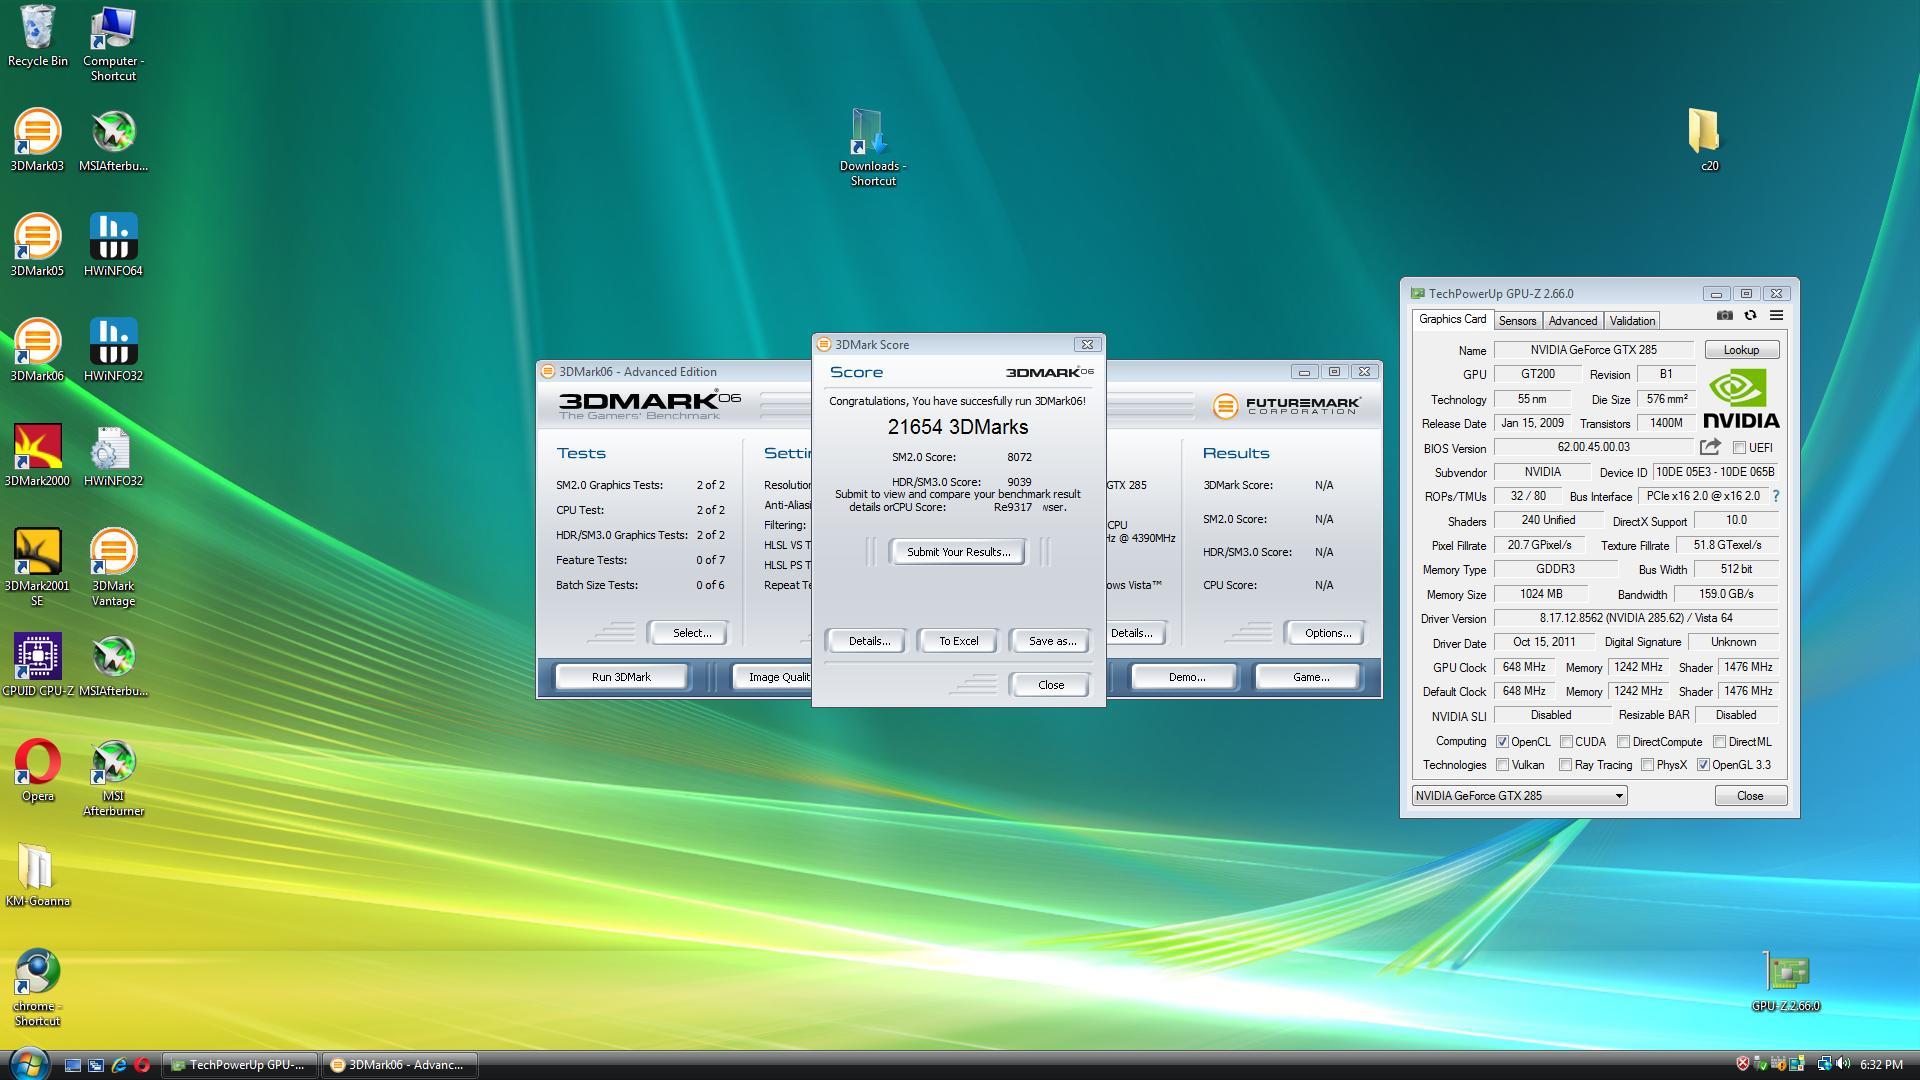
Task: Click the Submit Your Results button
Action: [x=957, y=552]
